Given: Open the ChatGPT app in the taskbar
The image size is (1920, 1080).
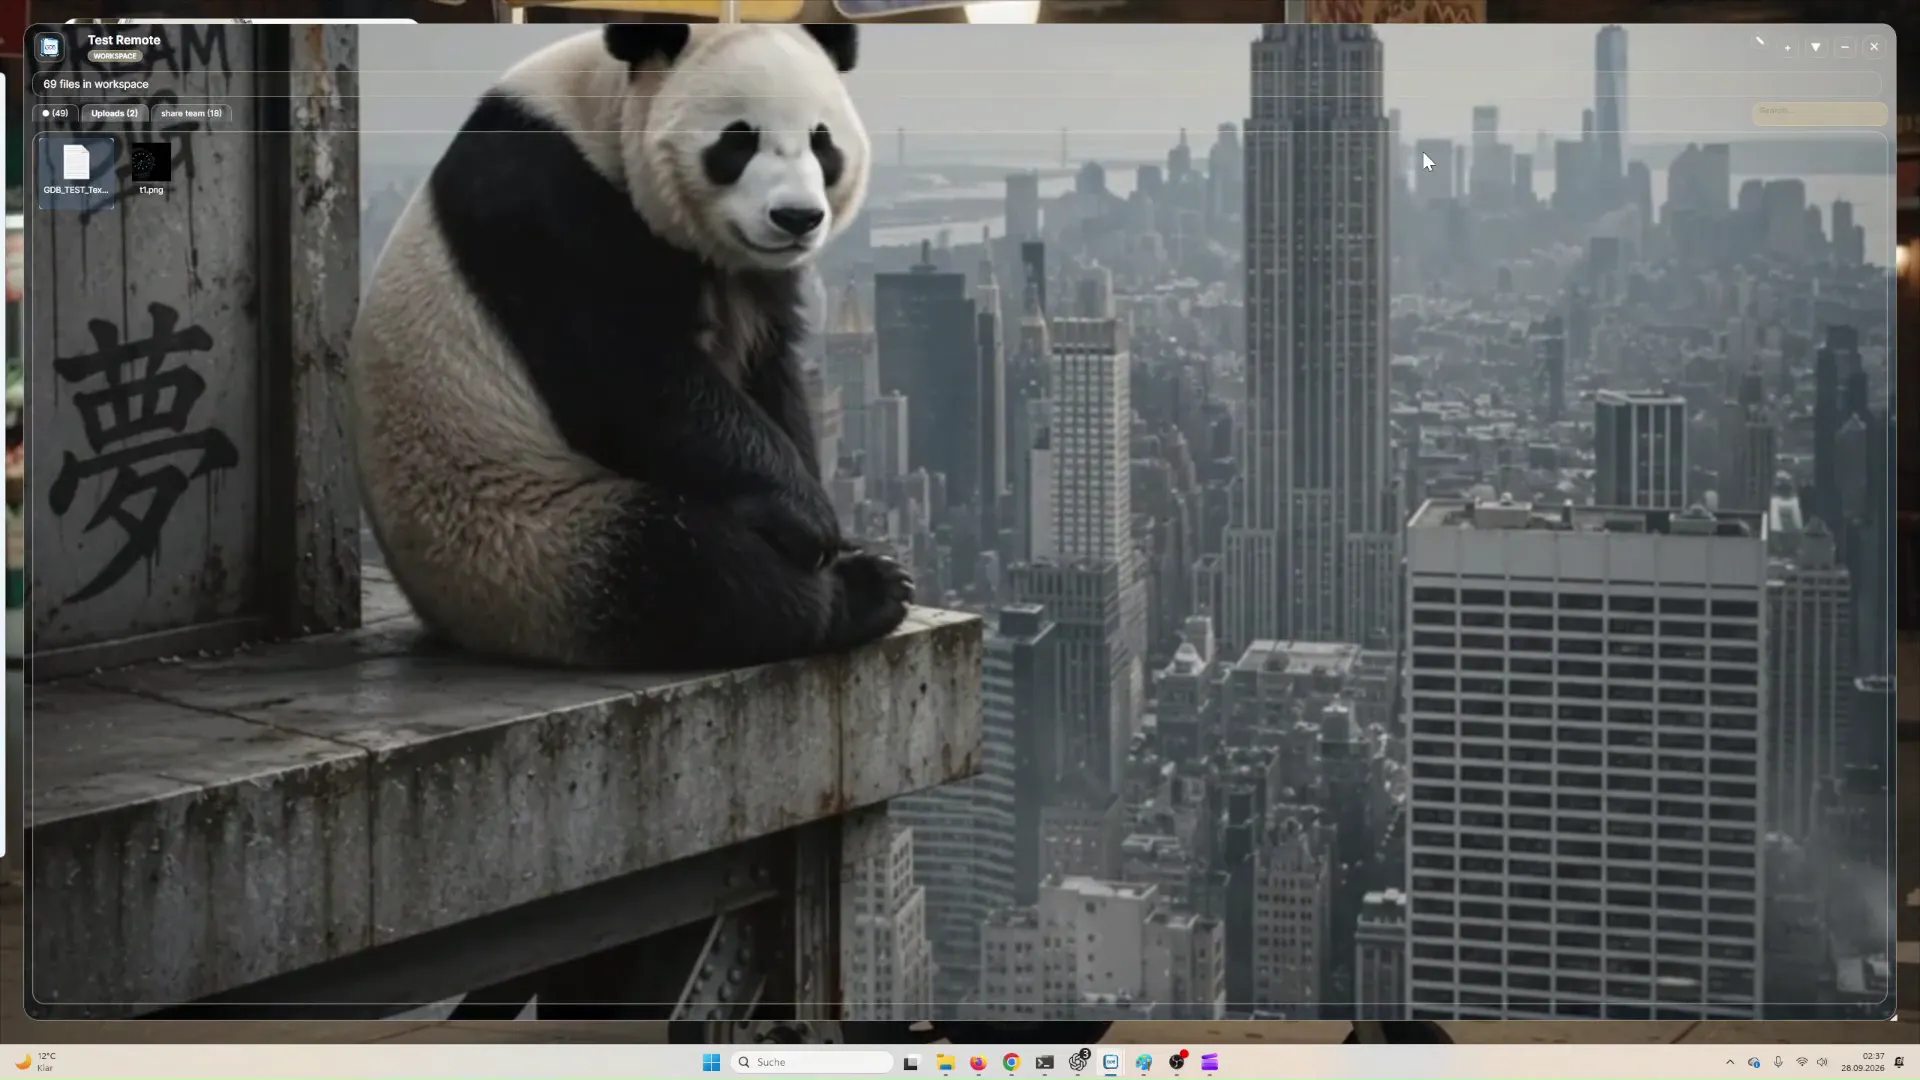Looking at the screenshot, I should click(1078, 1062).
